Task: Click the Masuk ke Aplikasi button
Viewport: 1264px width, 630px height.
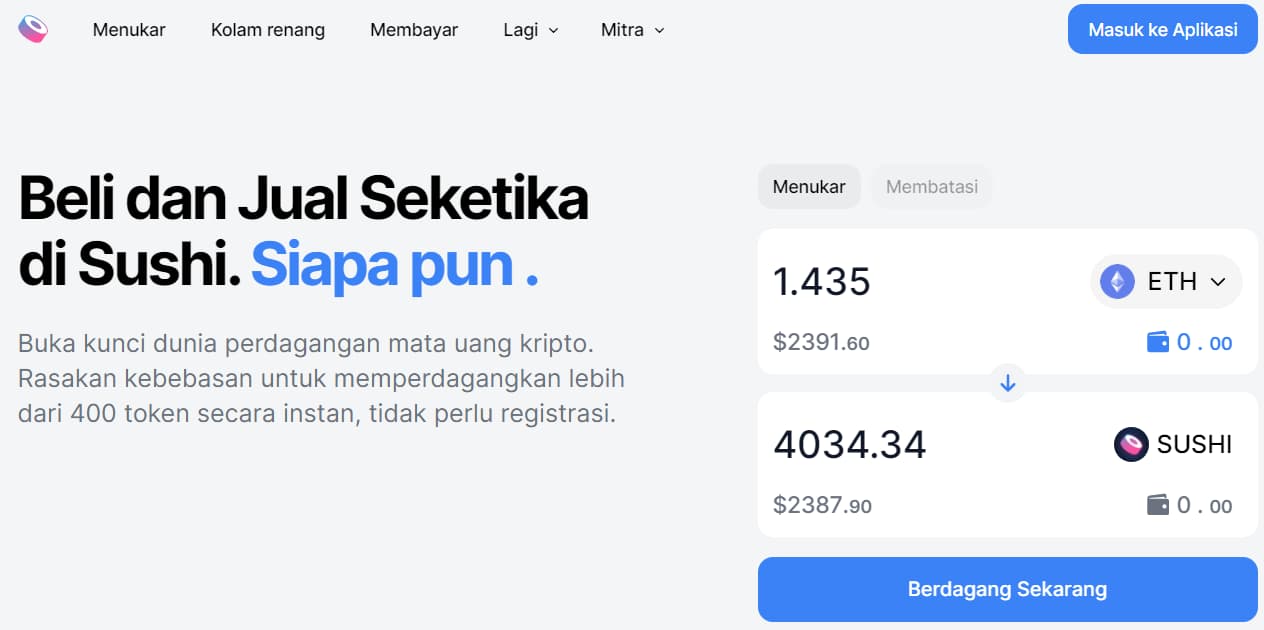Action: pyautogui.click(x=1161, y=29)
